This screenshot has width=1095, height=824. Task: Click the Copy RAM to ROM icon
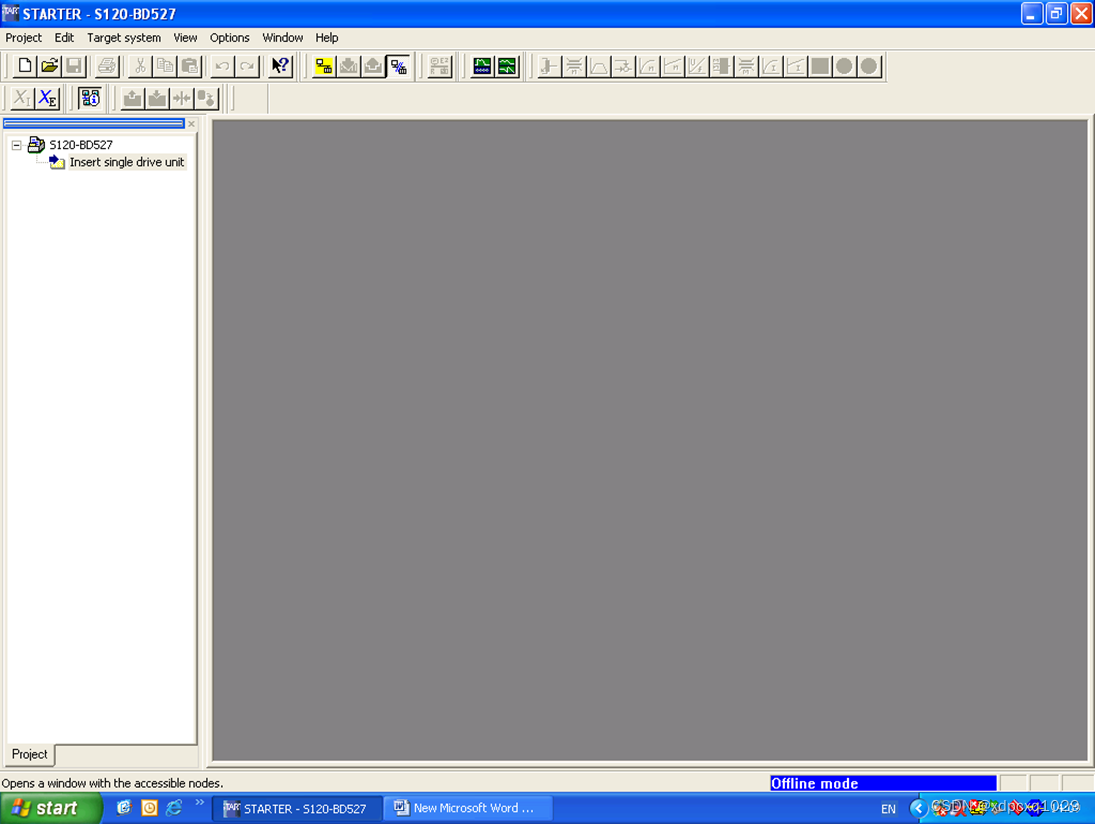pos(207,98)
